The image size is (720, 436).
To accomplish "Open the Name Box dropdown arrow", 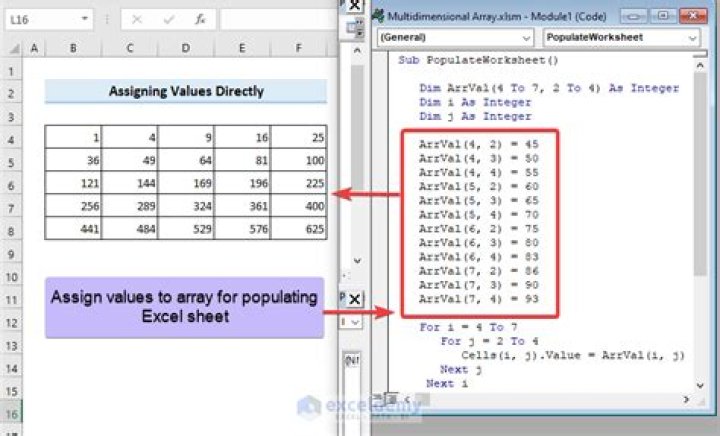I will (84, 19).
